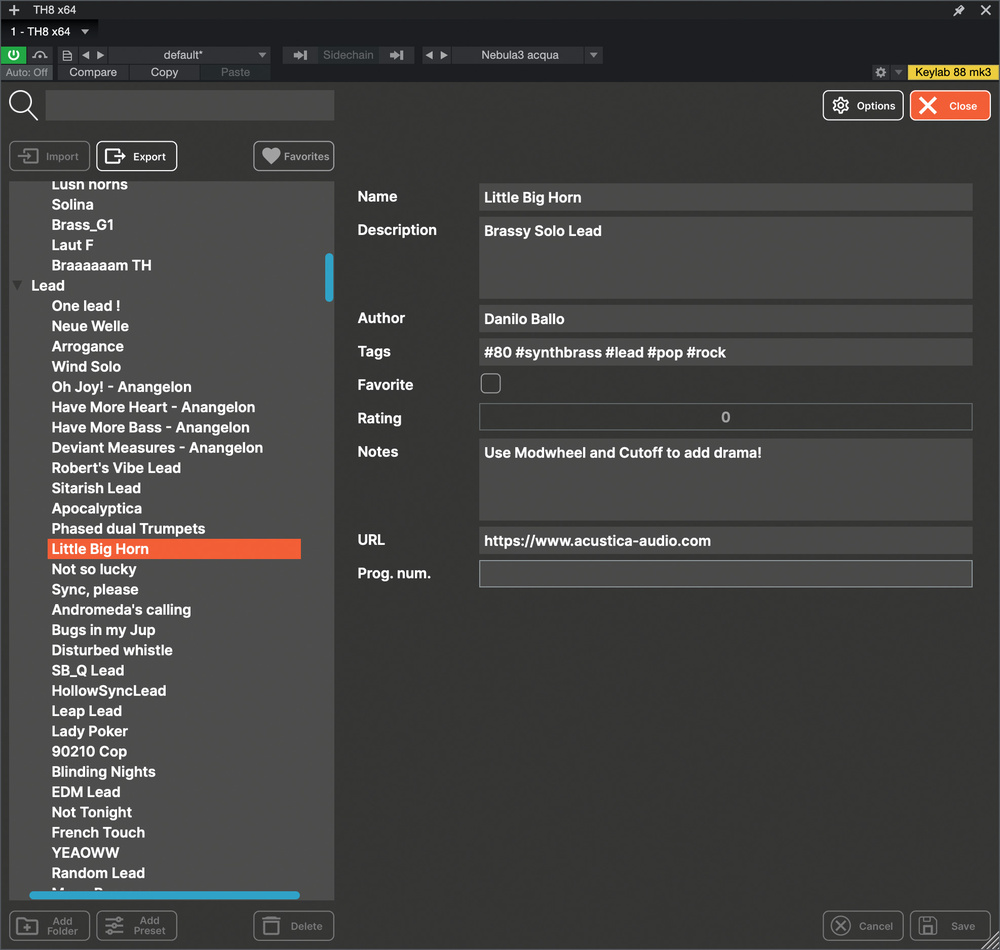
Task: Toggle the Compare button
Action: [93, 73]
